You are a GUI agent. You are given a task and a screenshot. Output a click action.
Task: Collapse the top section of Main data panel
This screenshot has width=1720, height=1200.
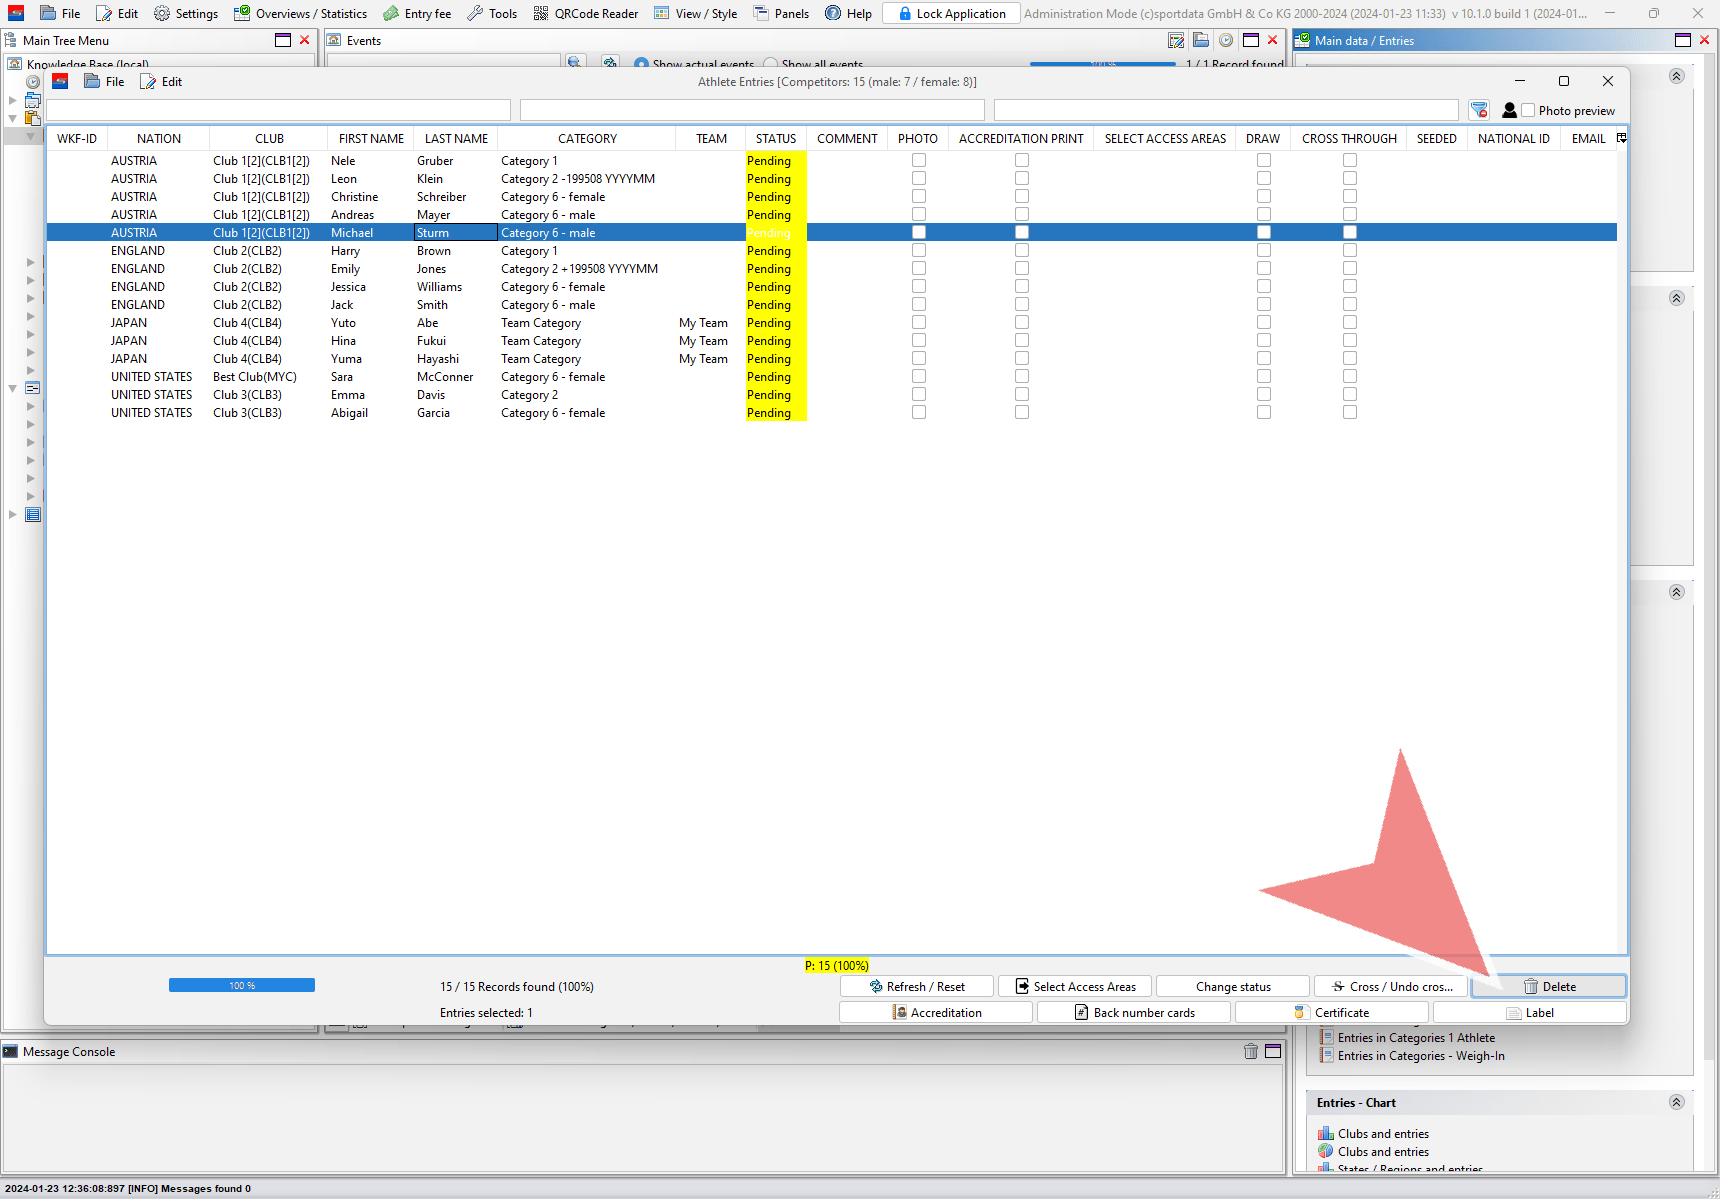click(1677, 76)
